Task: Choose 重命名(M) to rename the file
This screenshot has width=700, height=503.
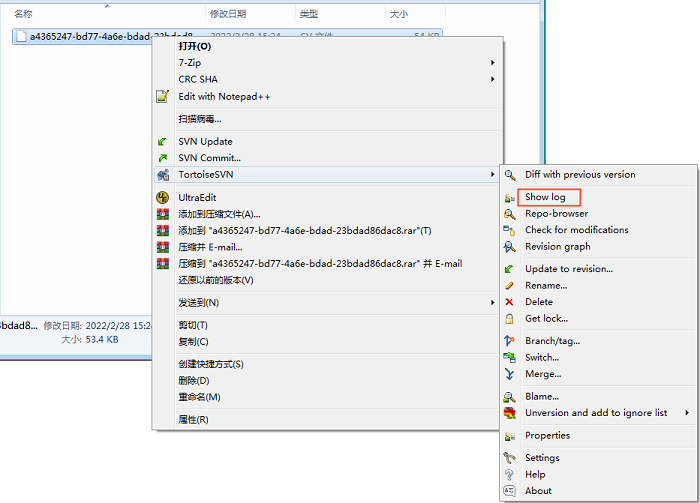Action: coord(199,397)
